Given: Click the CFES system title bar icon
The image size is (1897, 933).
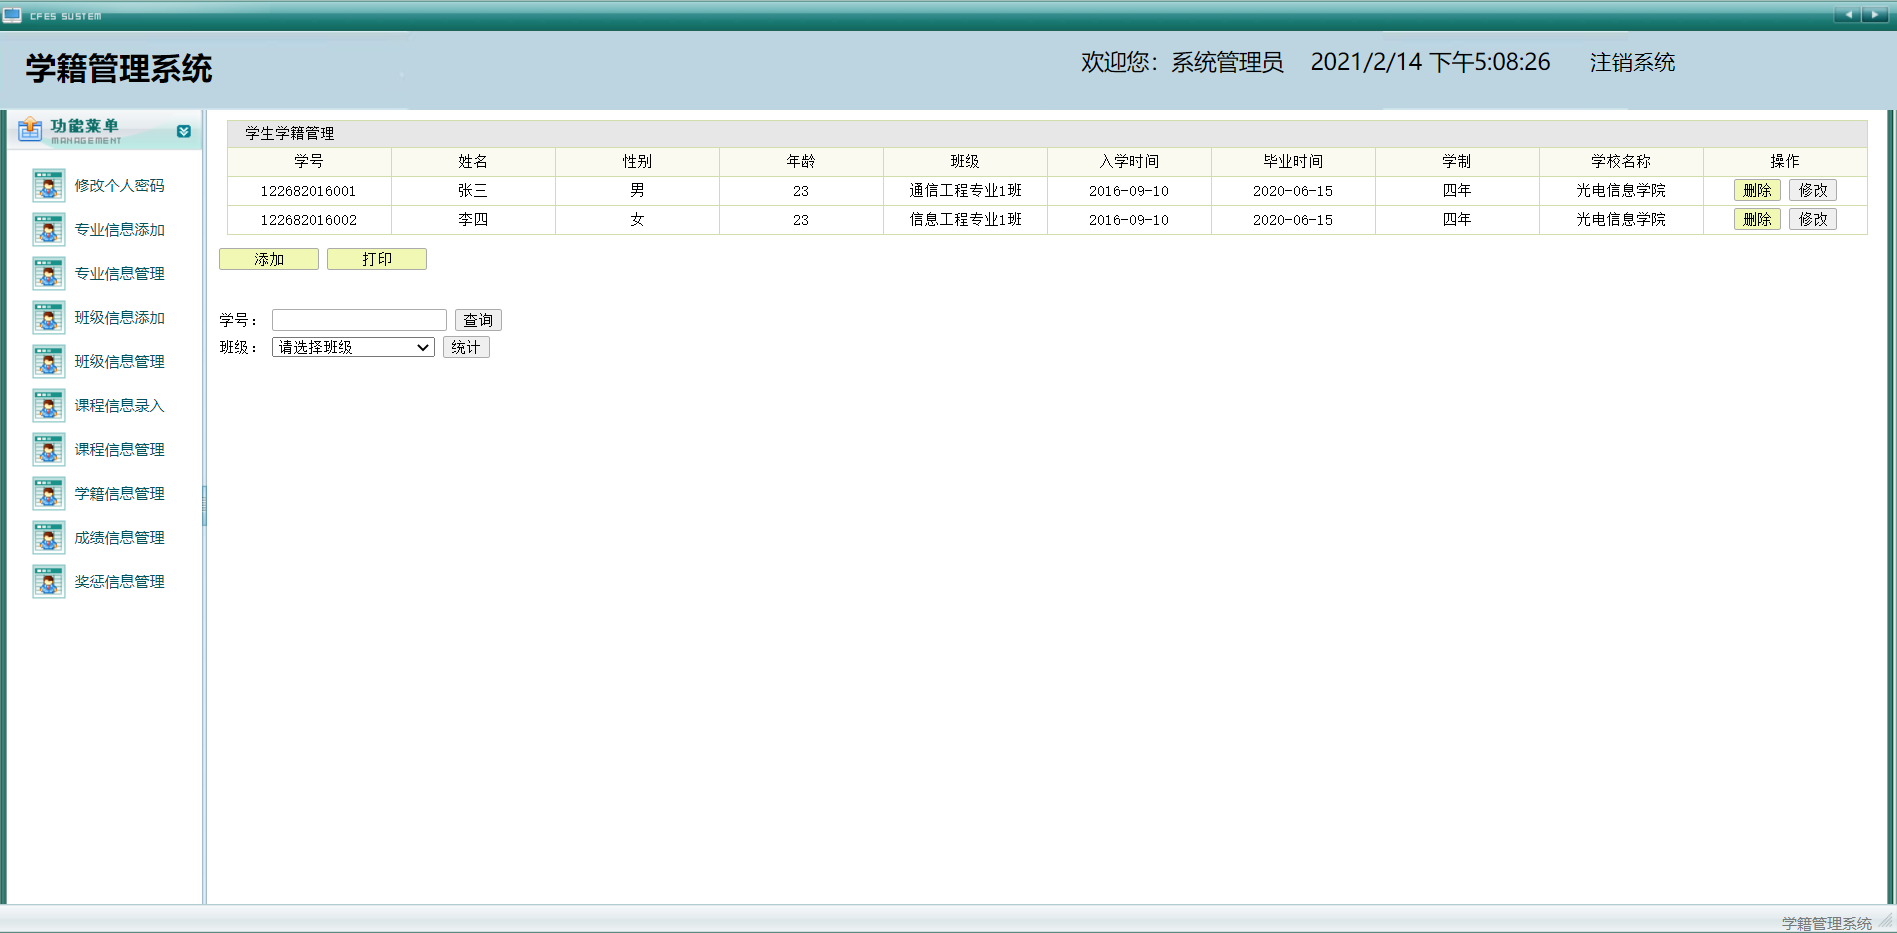Looking at the screenshot, I should pyautogui.click(x=12, y=15).
